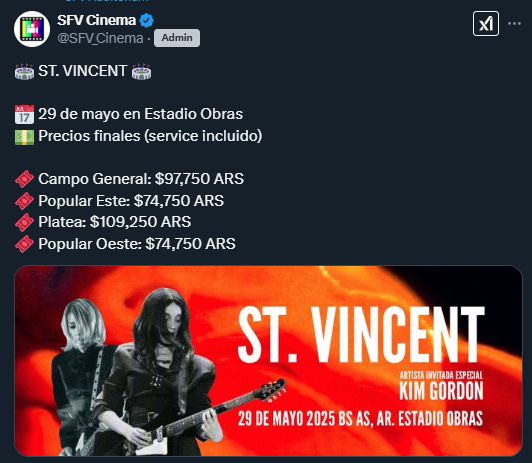Click the @SFV_Cinema handle
The height and width of the screenshot is (463, 532).
tap(100, 38)
